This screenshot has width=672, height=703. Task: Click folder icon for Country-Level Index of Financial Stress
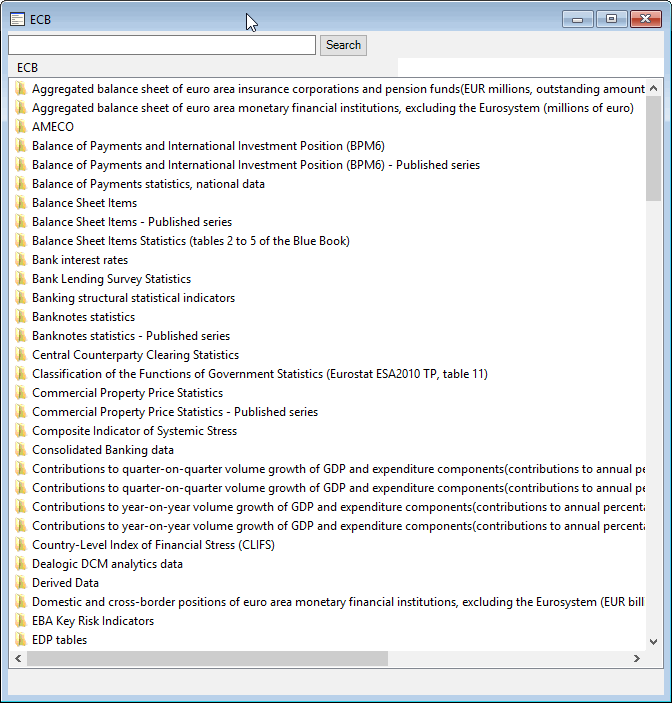click(x=21, y=545)
